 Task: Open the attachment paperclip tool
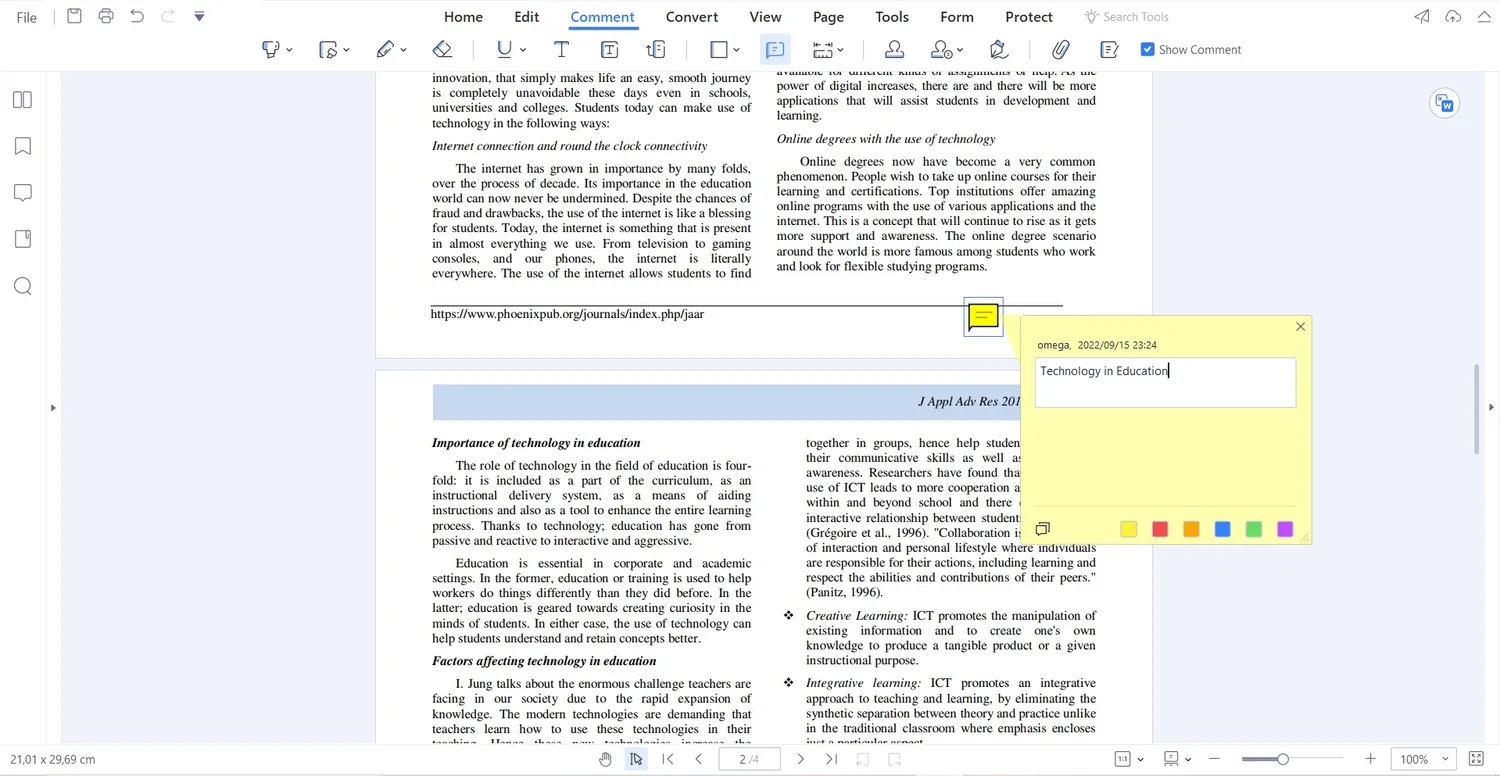pos(1060,49)
